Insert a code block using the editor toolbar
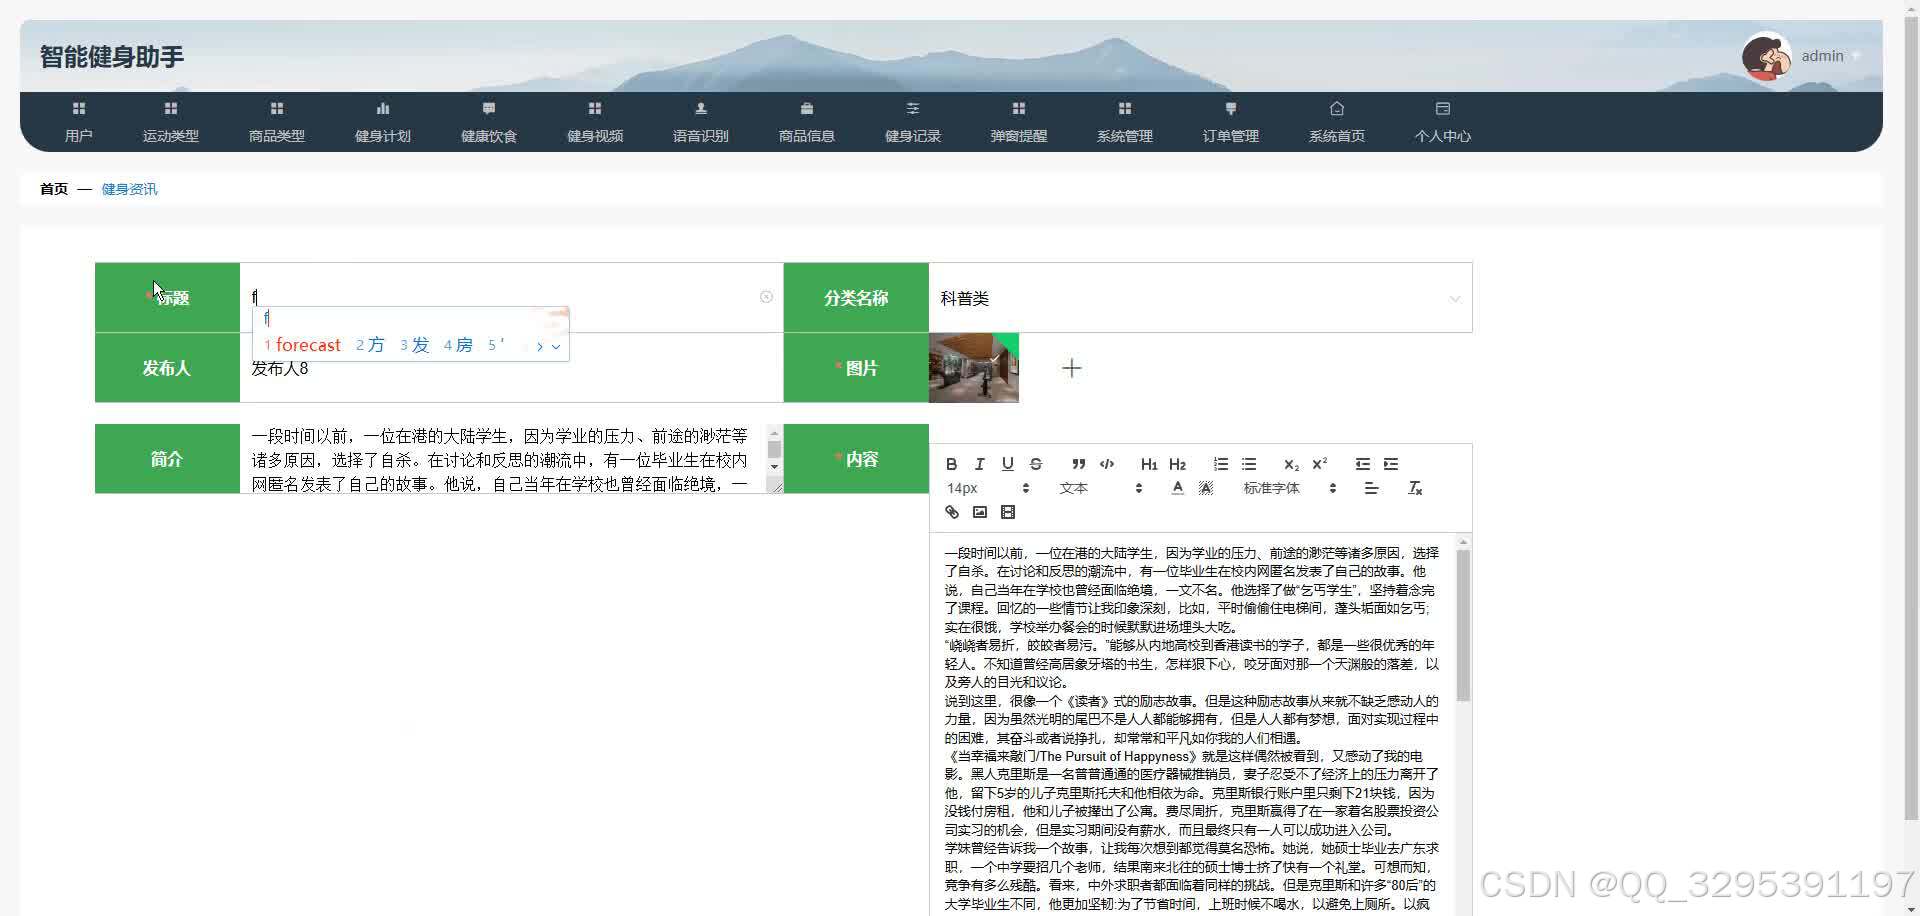This screenshot has height=916, width=1920. click(x=1107, y=463)
